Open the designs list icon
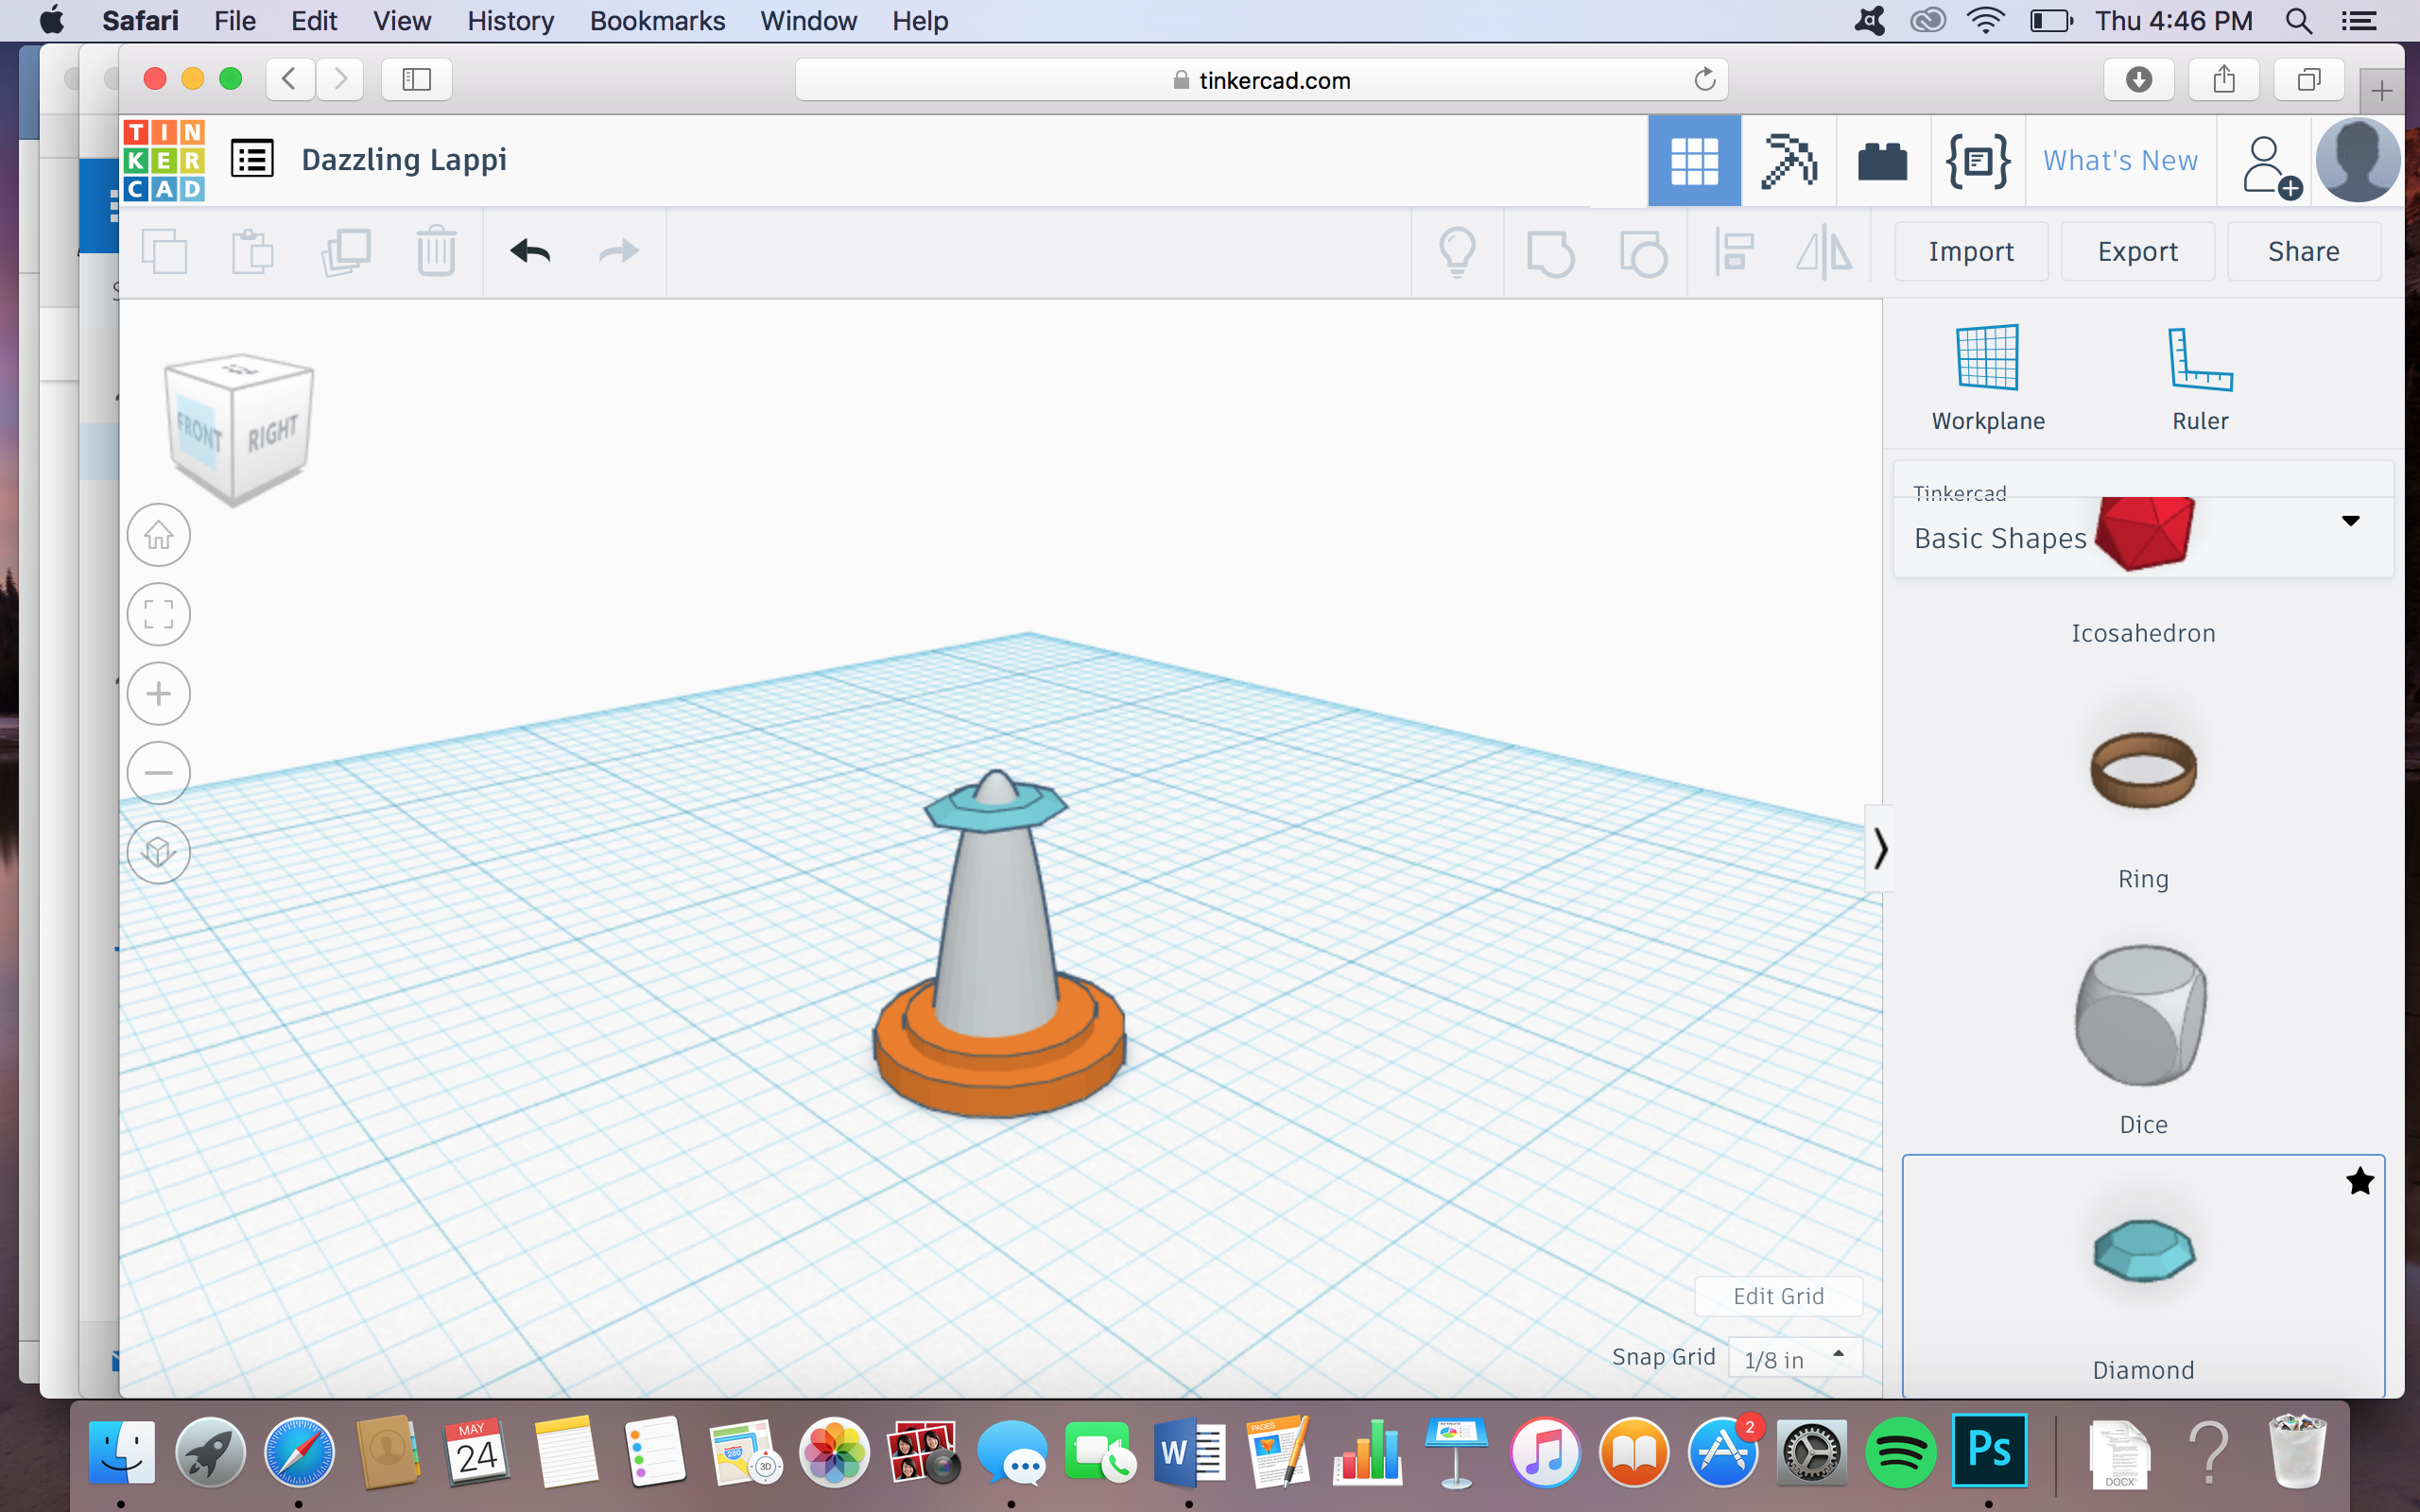This screenshot has height=1512, width=2420. tap(252, 159)
